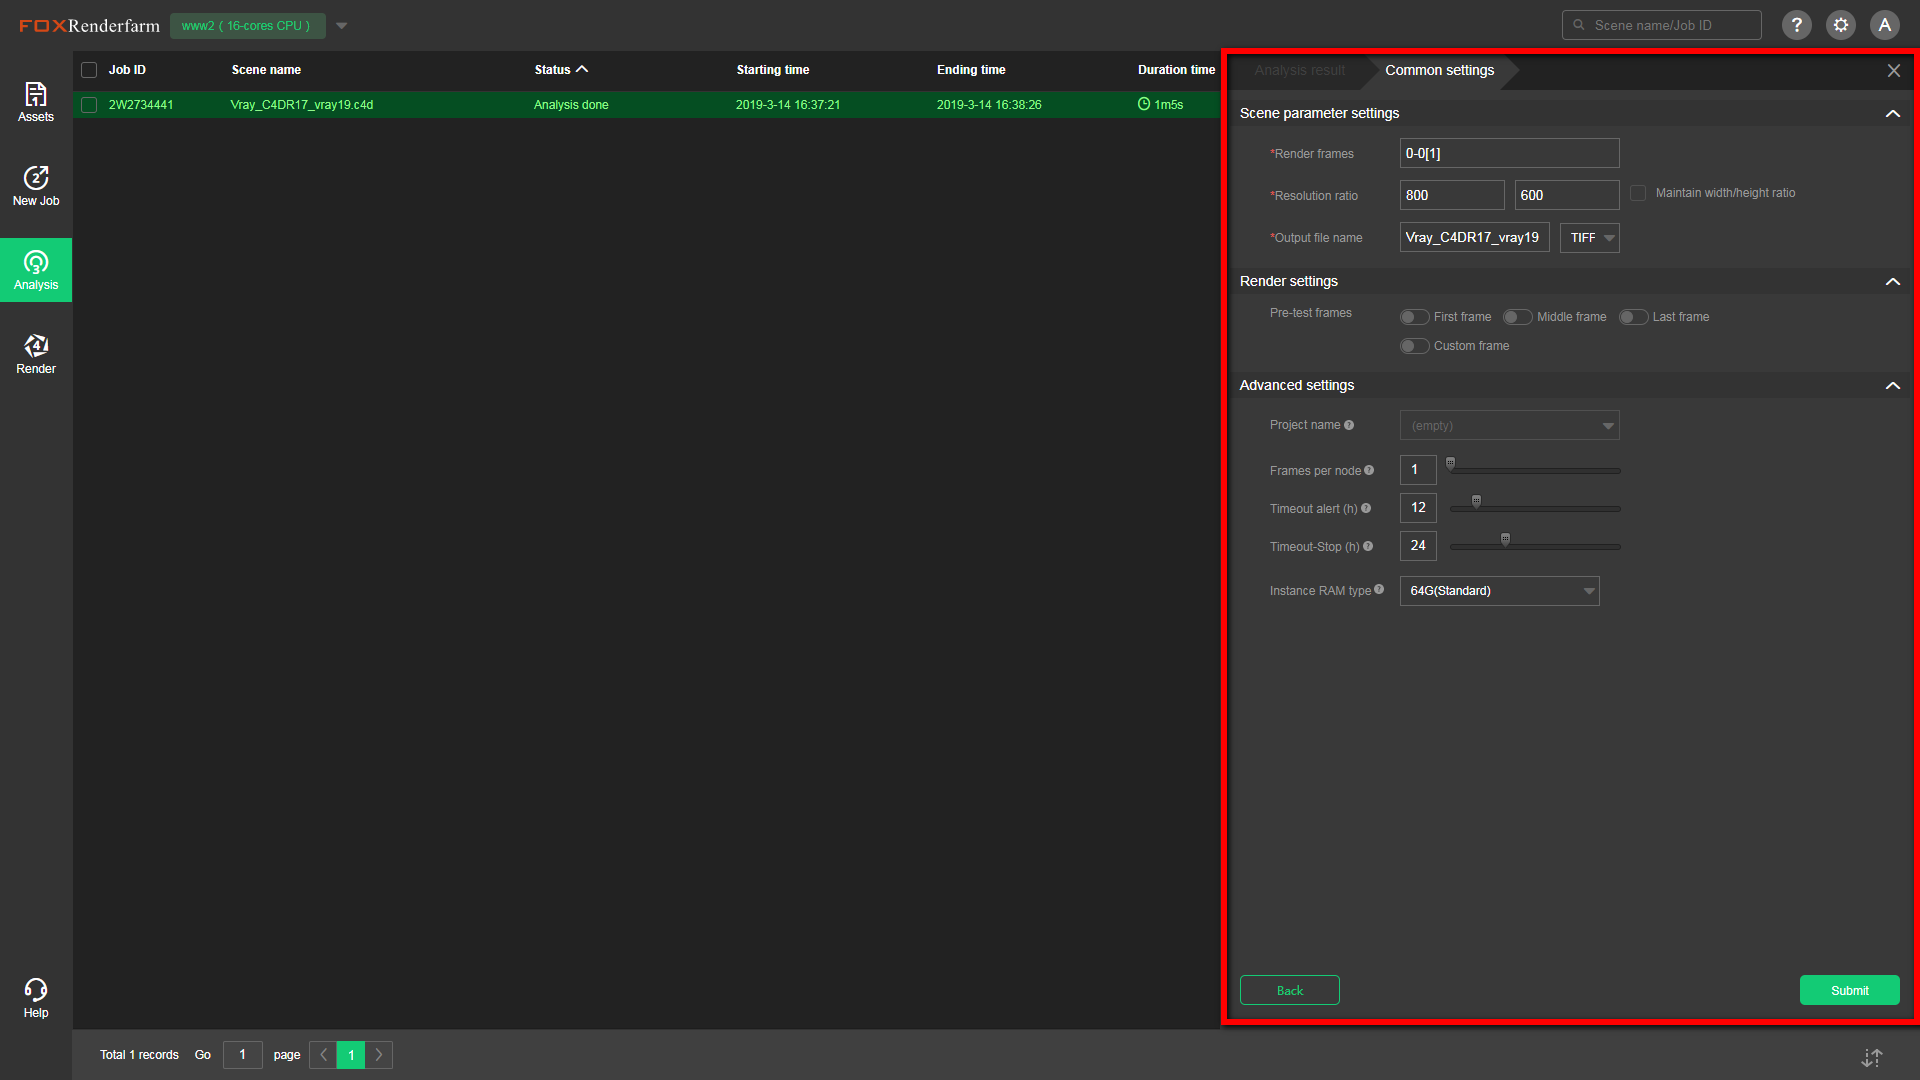Click the Render frames input field
This screenshot has height=1080, width=1920.
point(1509,153)
